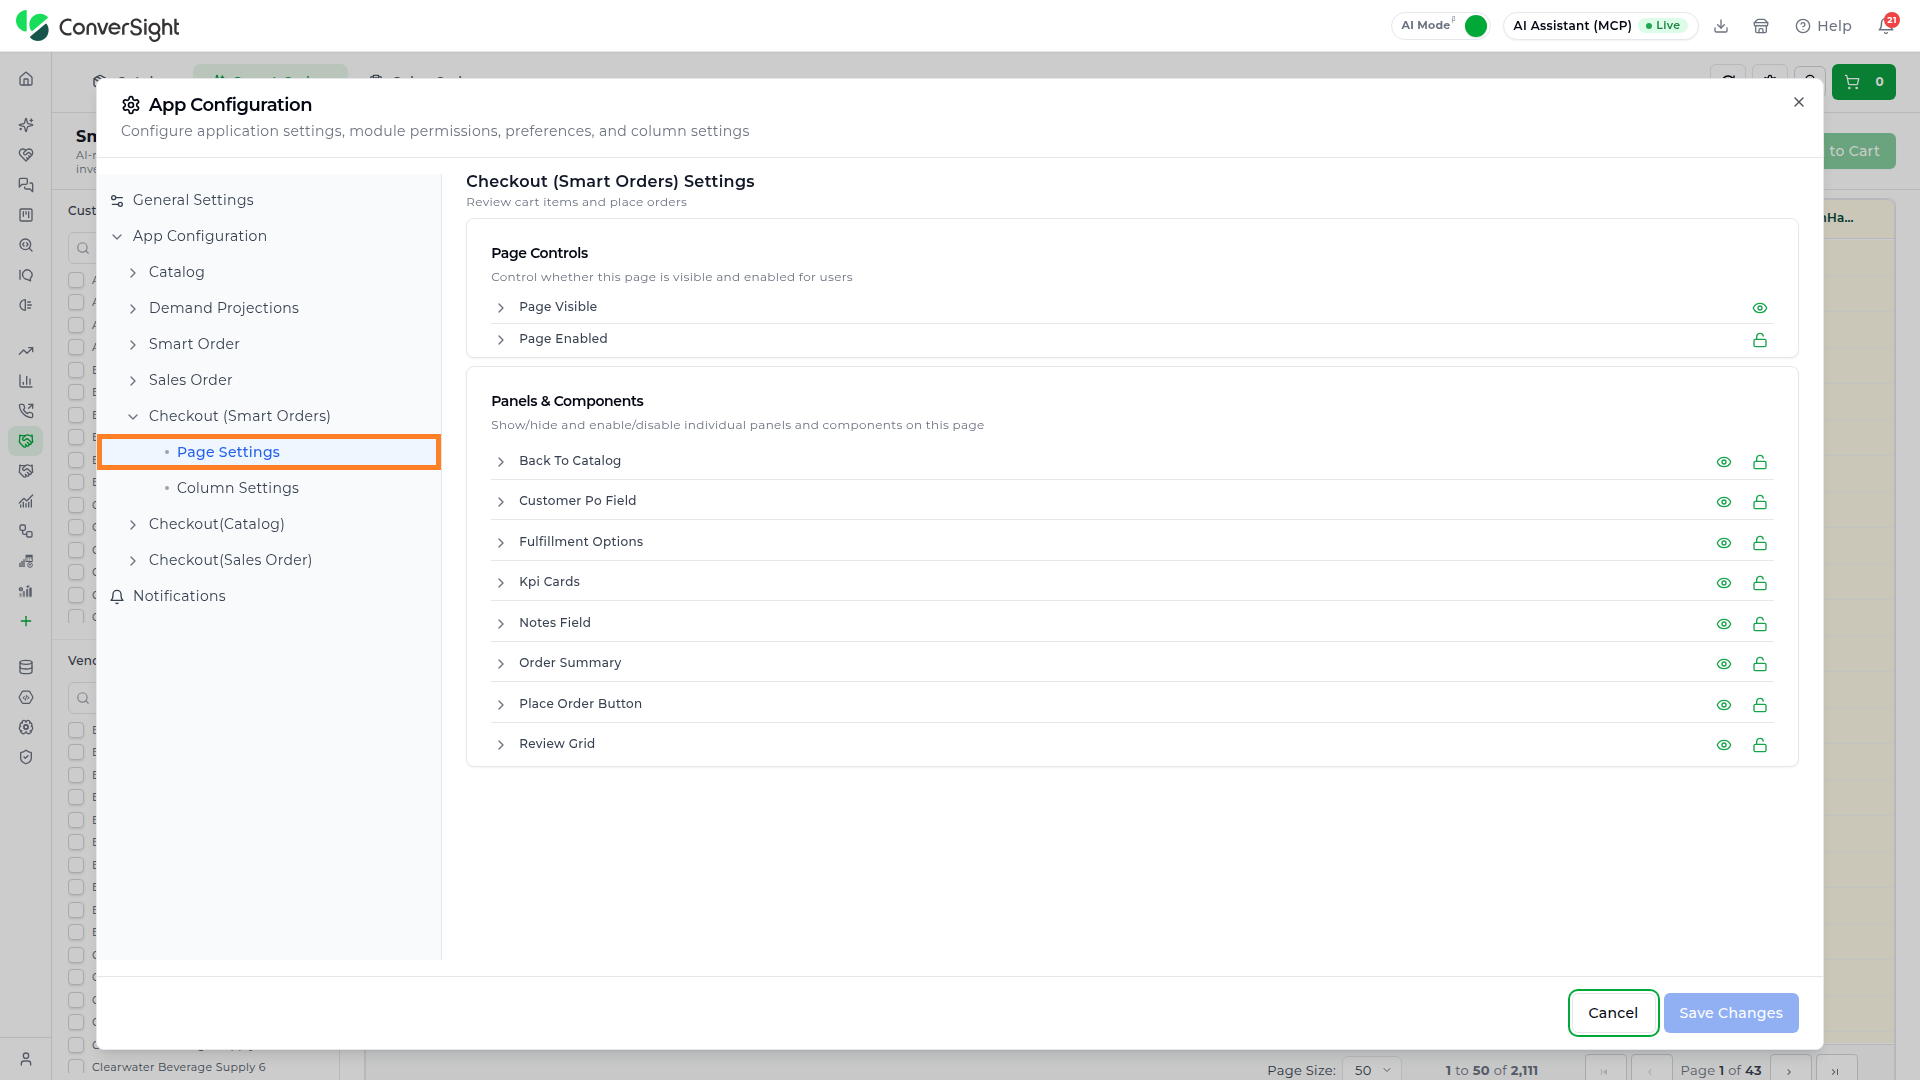Image resolution: width=1920 pixels, height=1080 pixels.
Task: Open Column Settings under Checkout
Action: pyautogui.click(x=269, y=488)
